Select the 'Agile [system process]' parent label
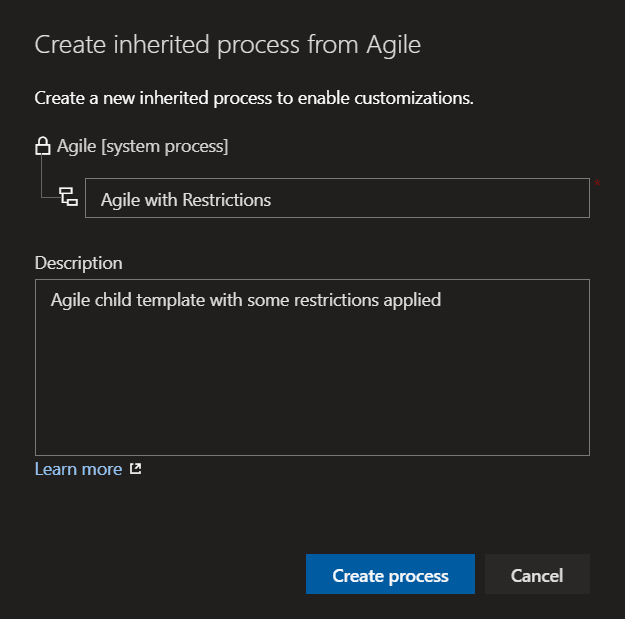This screenshot has height=619, width=625. pyautogui.click(x=142, y=147)
